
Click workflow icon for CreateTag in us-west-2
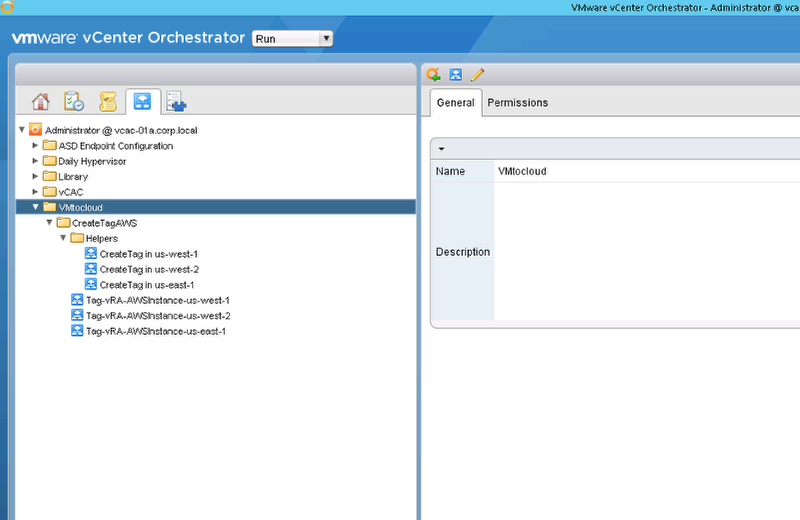91,268
